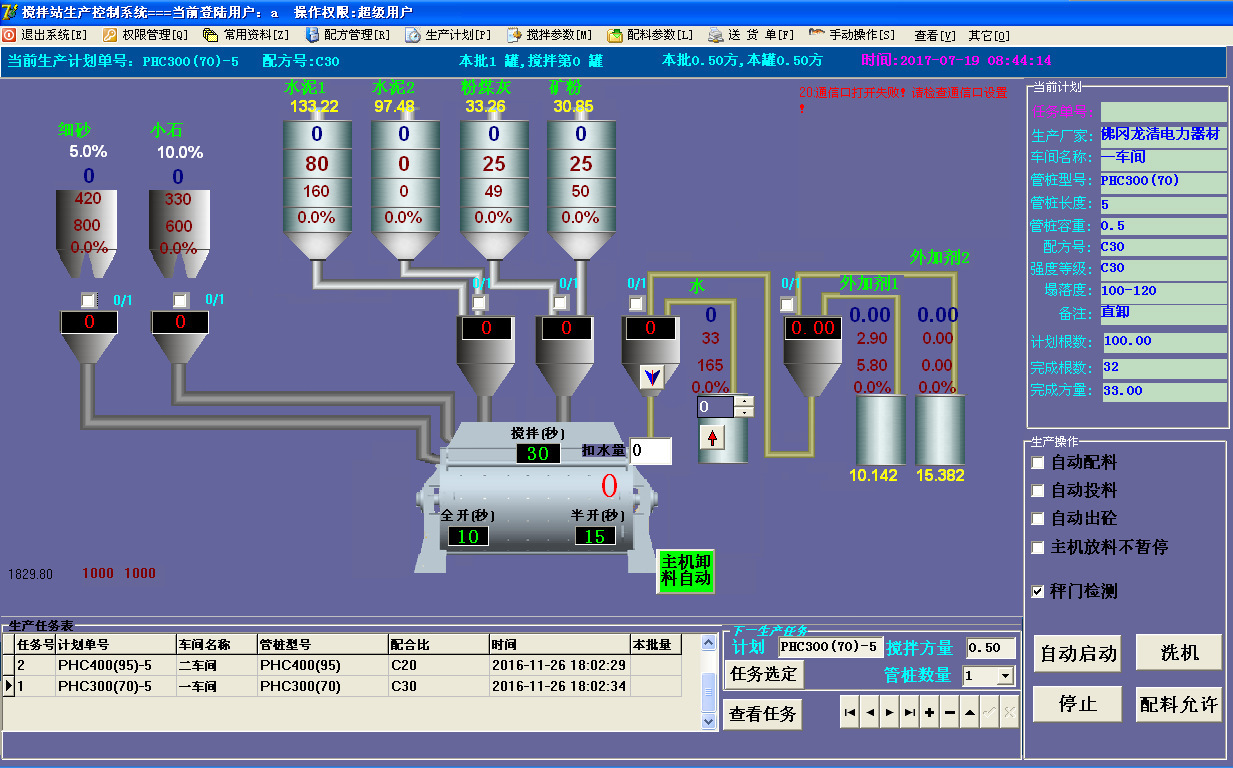Open the 送货单[F] delivery note icon
1233x768 pixels.
pyautogui.click(x=716, y=35)
